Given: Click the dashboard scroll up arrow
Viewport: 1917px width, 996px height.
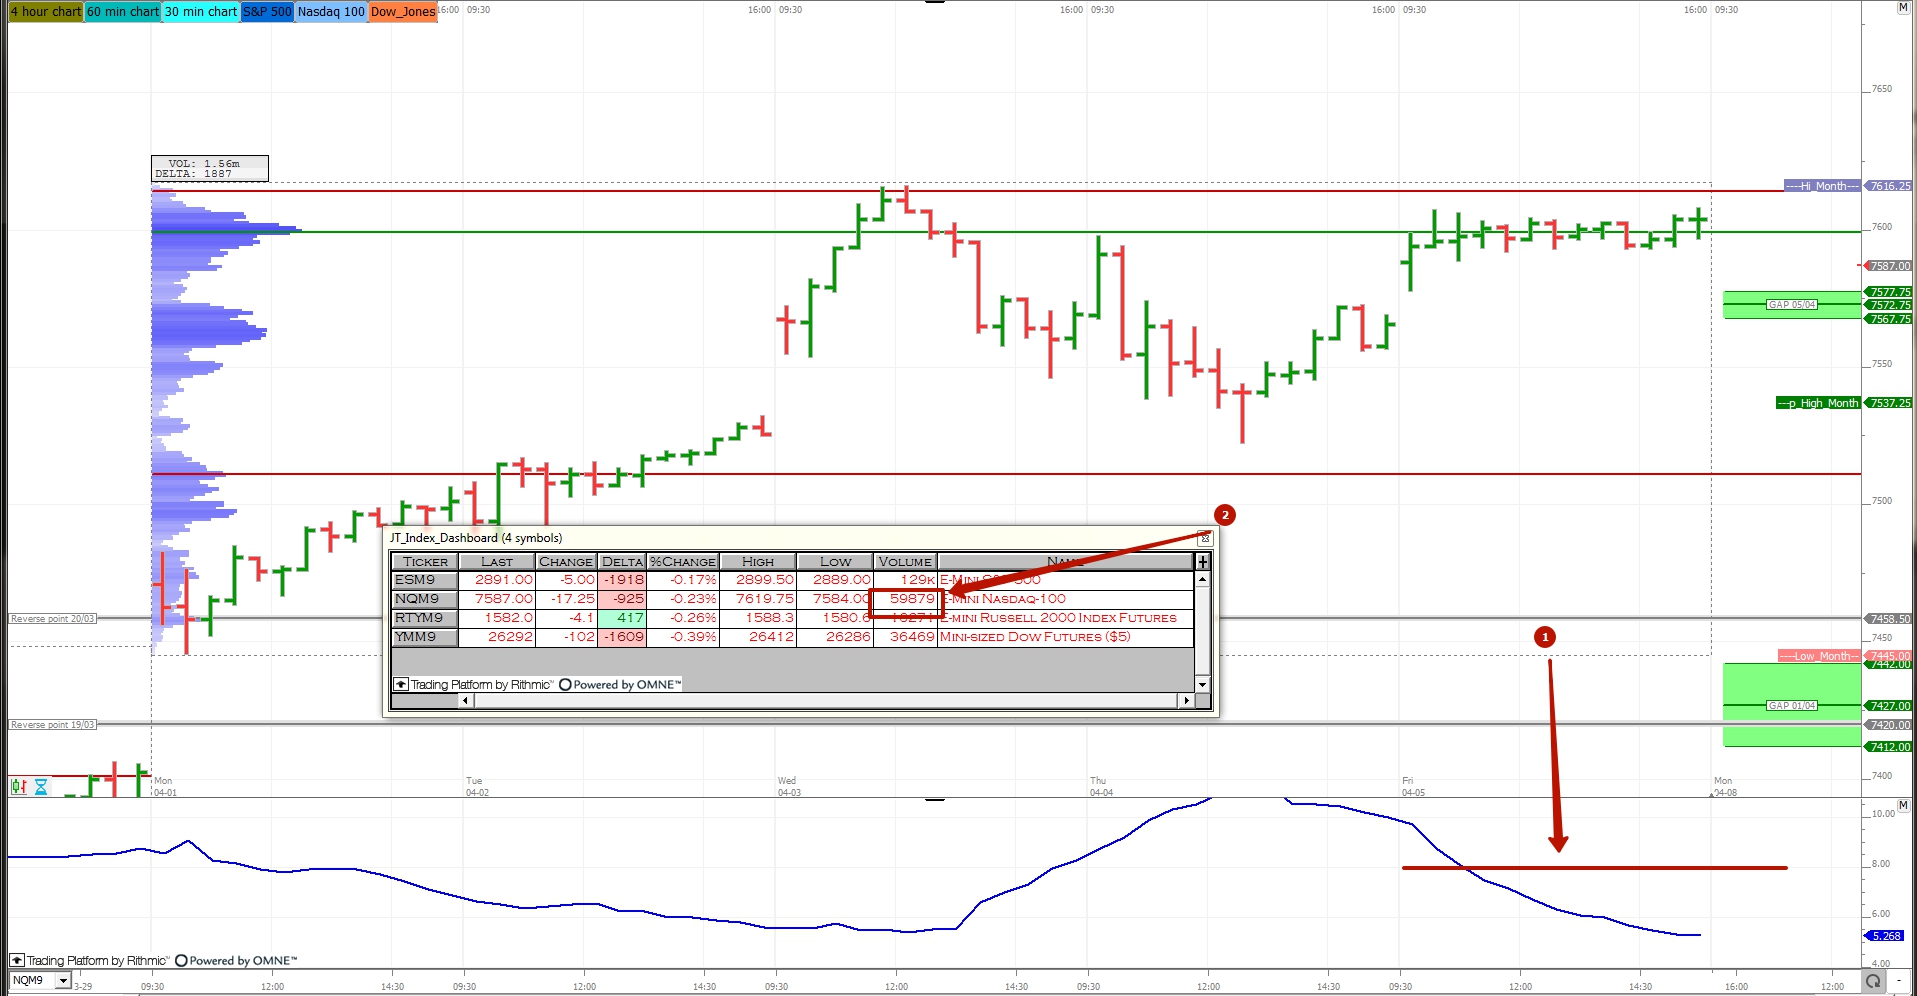Looking at the screenshot, I should (x=1202, y=579).
